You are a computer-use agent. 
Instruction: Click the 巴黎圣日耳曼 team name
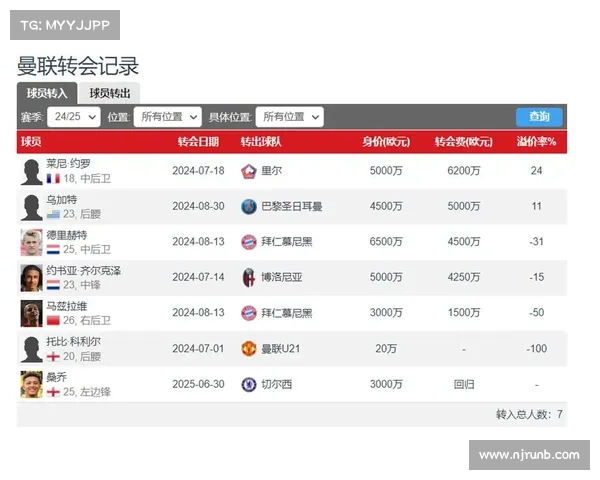(292, 206)
